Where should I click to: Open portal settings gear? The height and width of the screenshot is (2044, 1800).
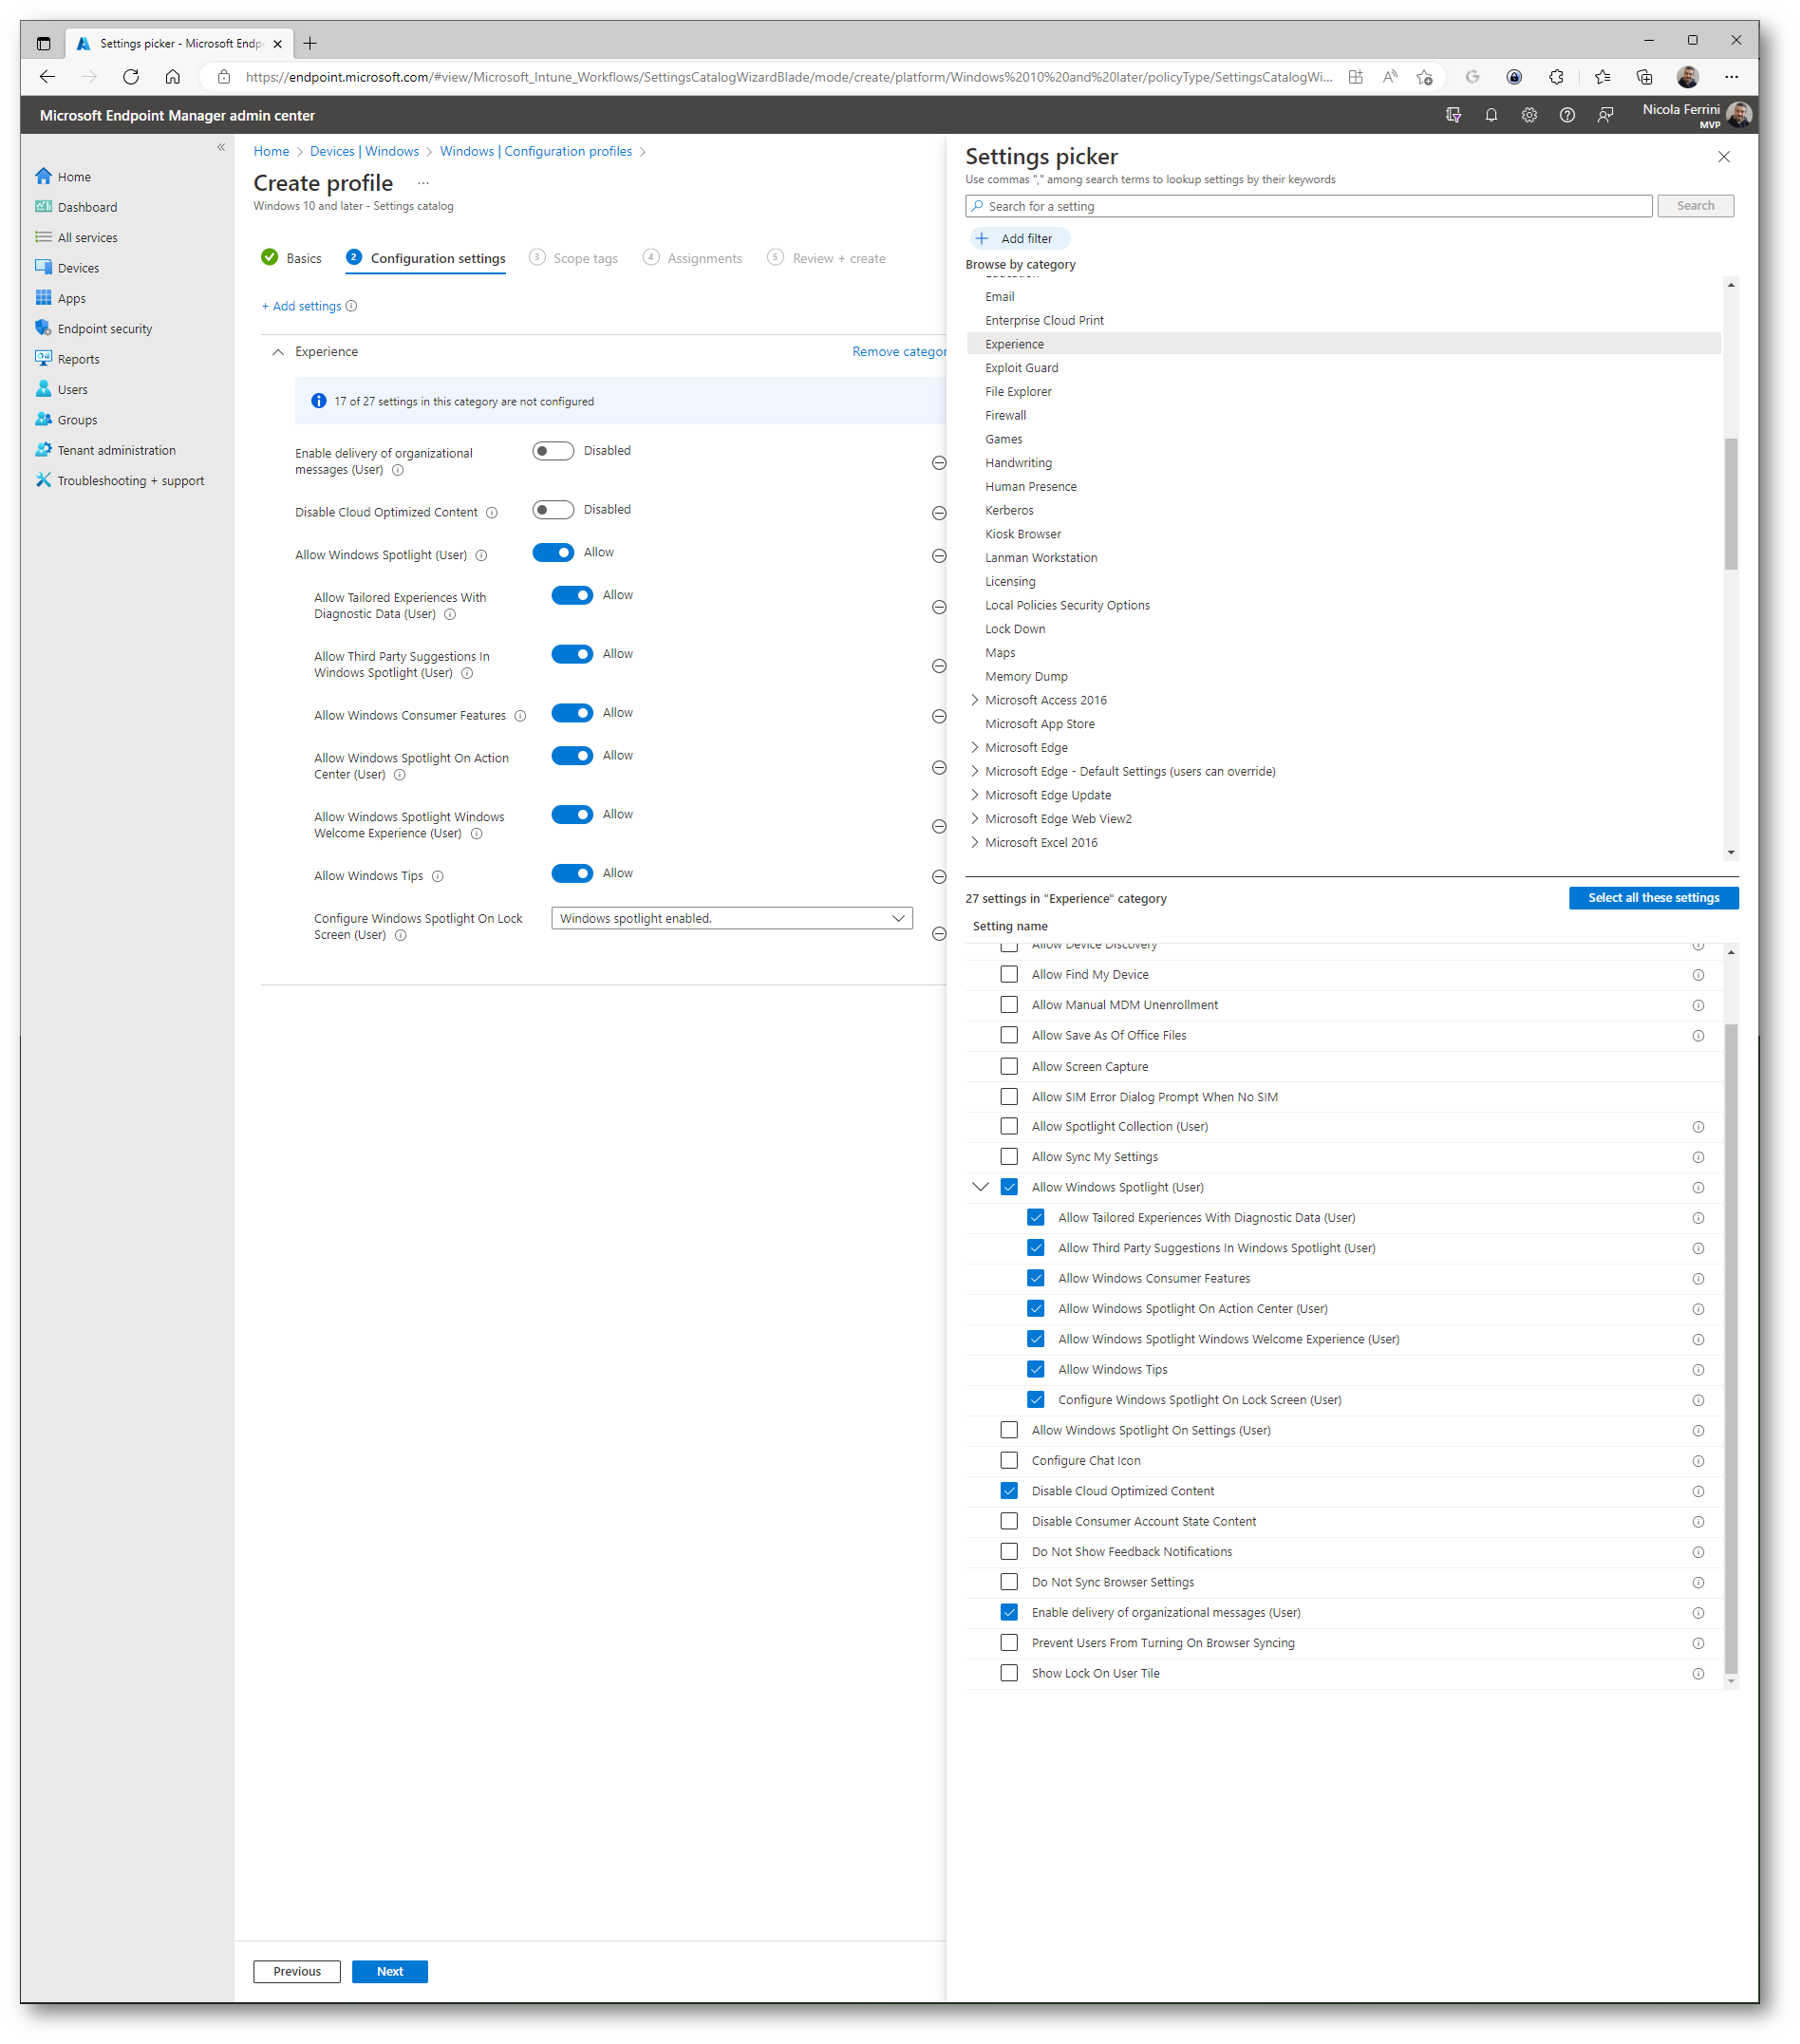coord(1529,115)
